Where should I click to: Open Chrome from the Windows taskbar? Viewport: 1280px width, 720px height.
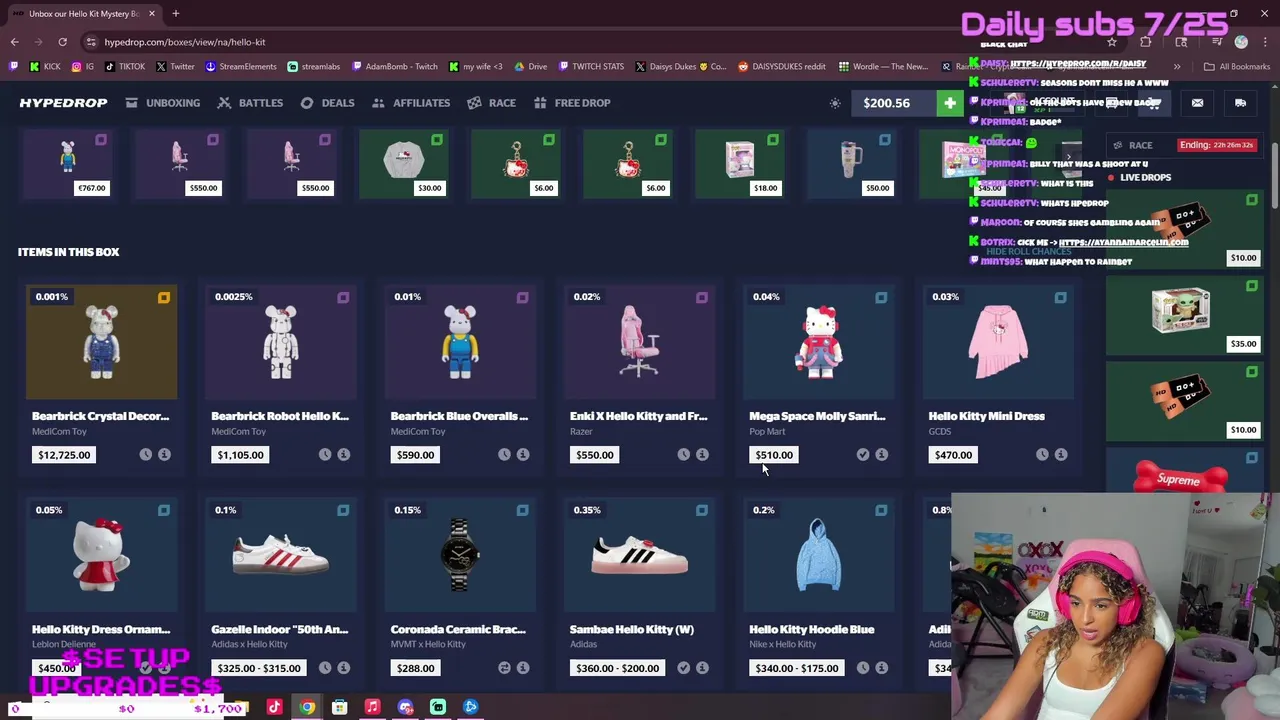pyautogui.click(x=307, y=707)
